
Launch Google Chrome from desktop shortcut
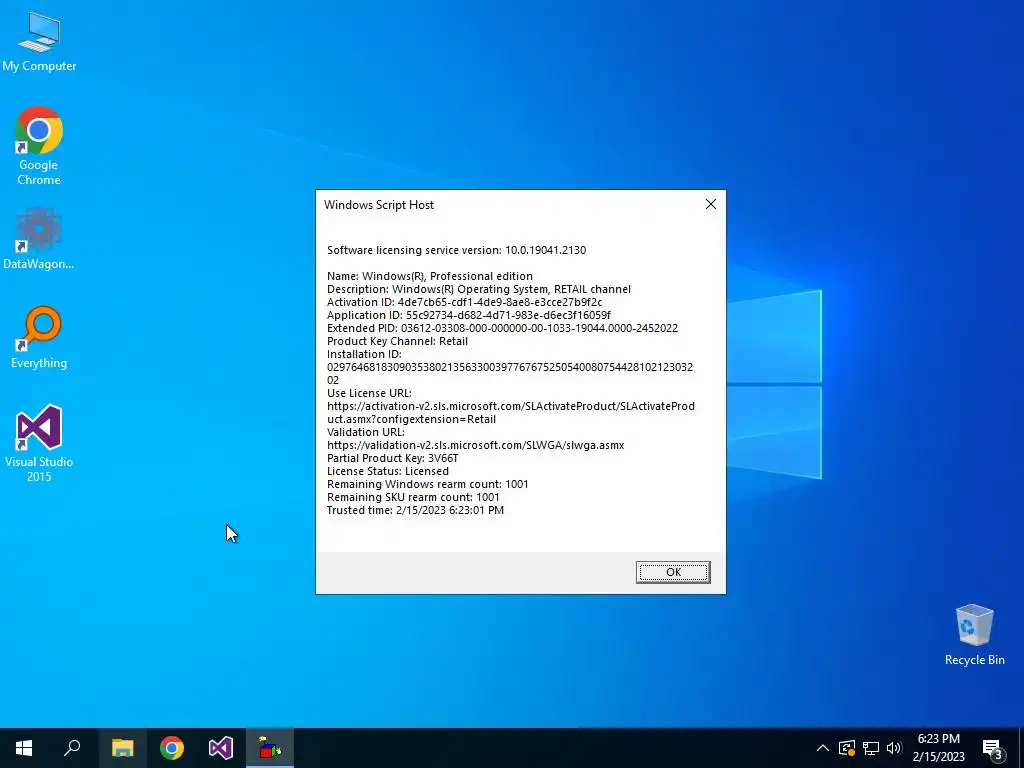point(39,146)
